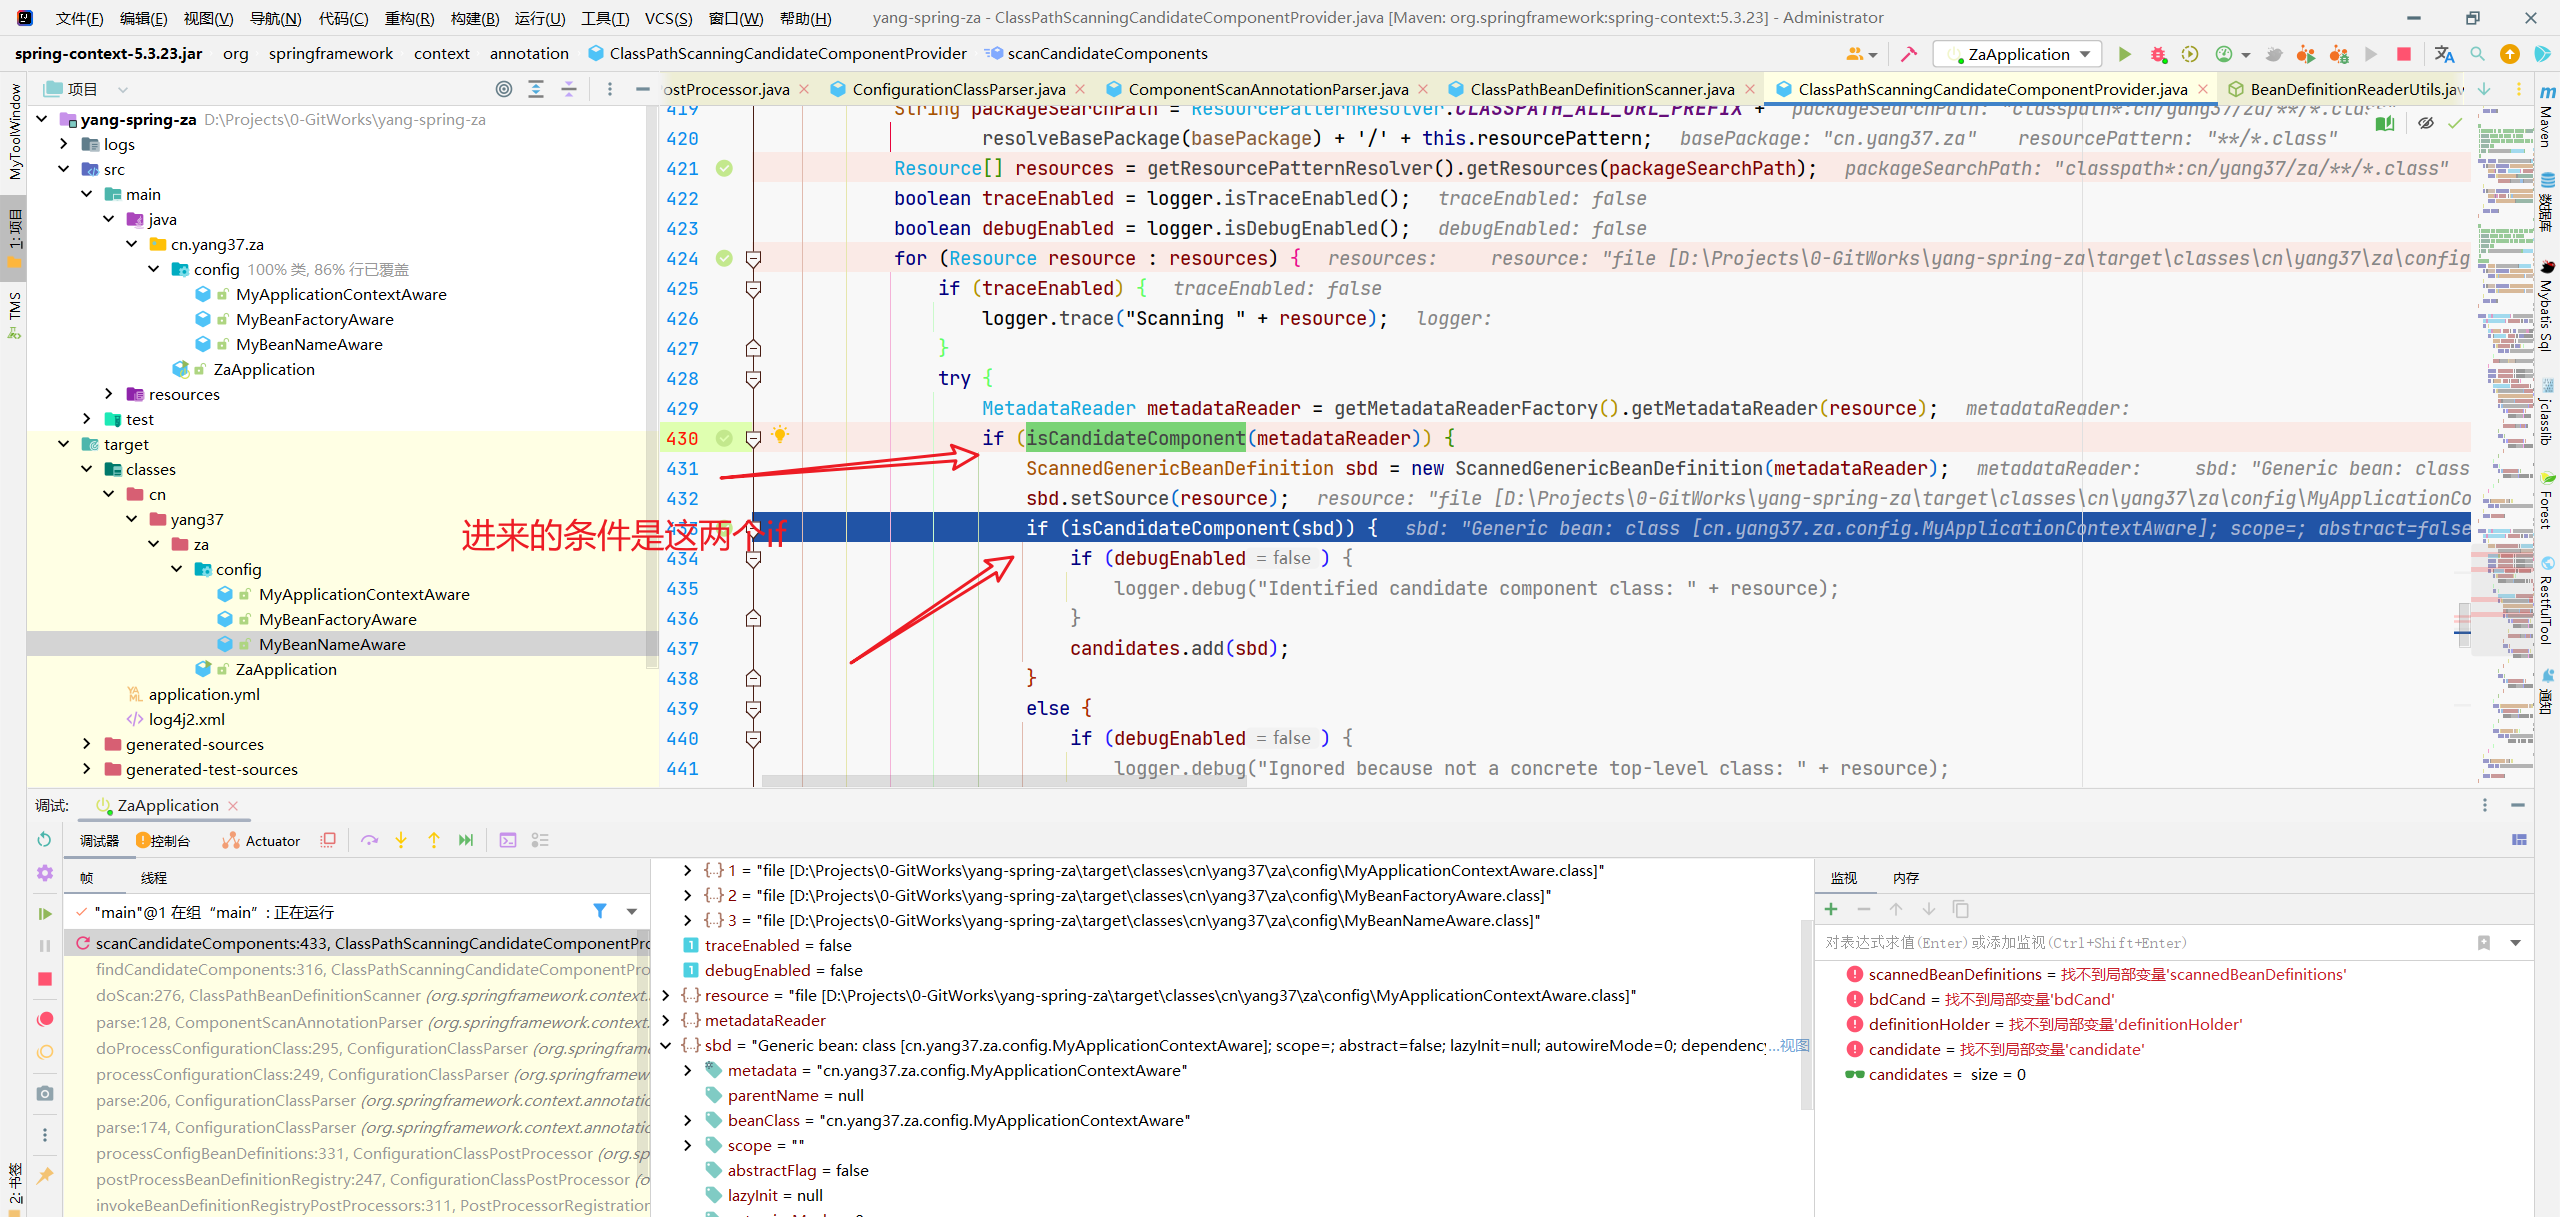Filter frames with blue funnel icon
Screen dimensions: 2560x1217
point(600,911)
